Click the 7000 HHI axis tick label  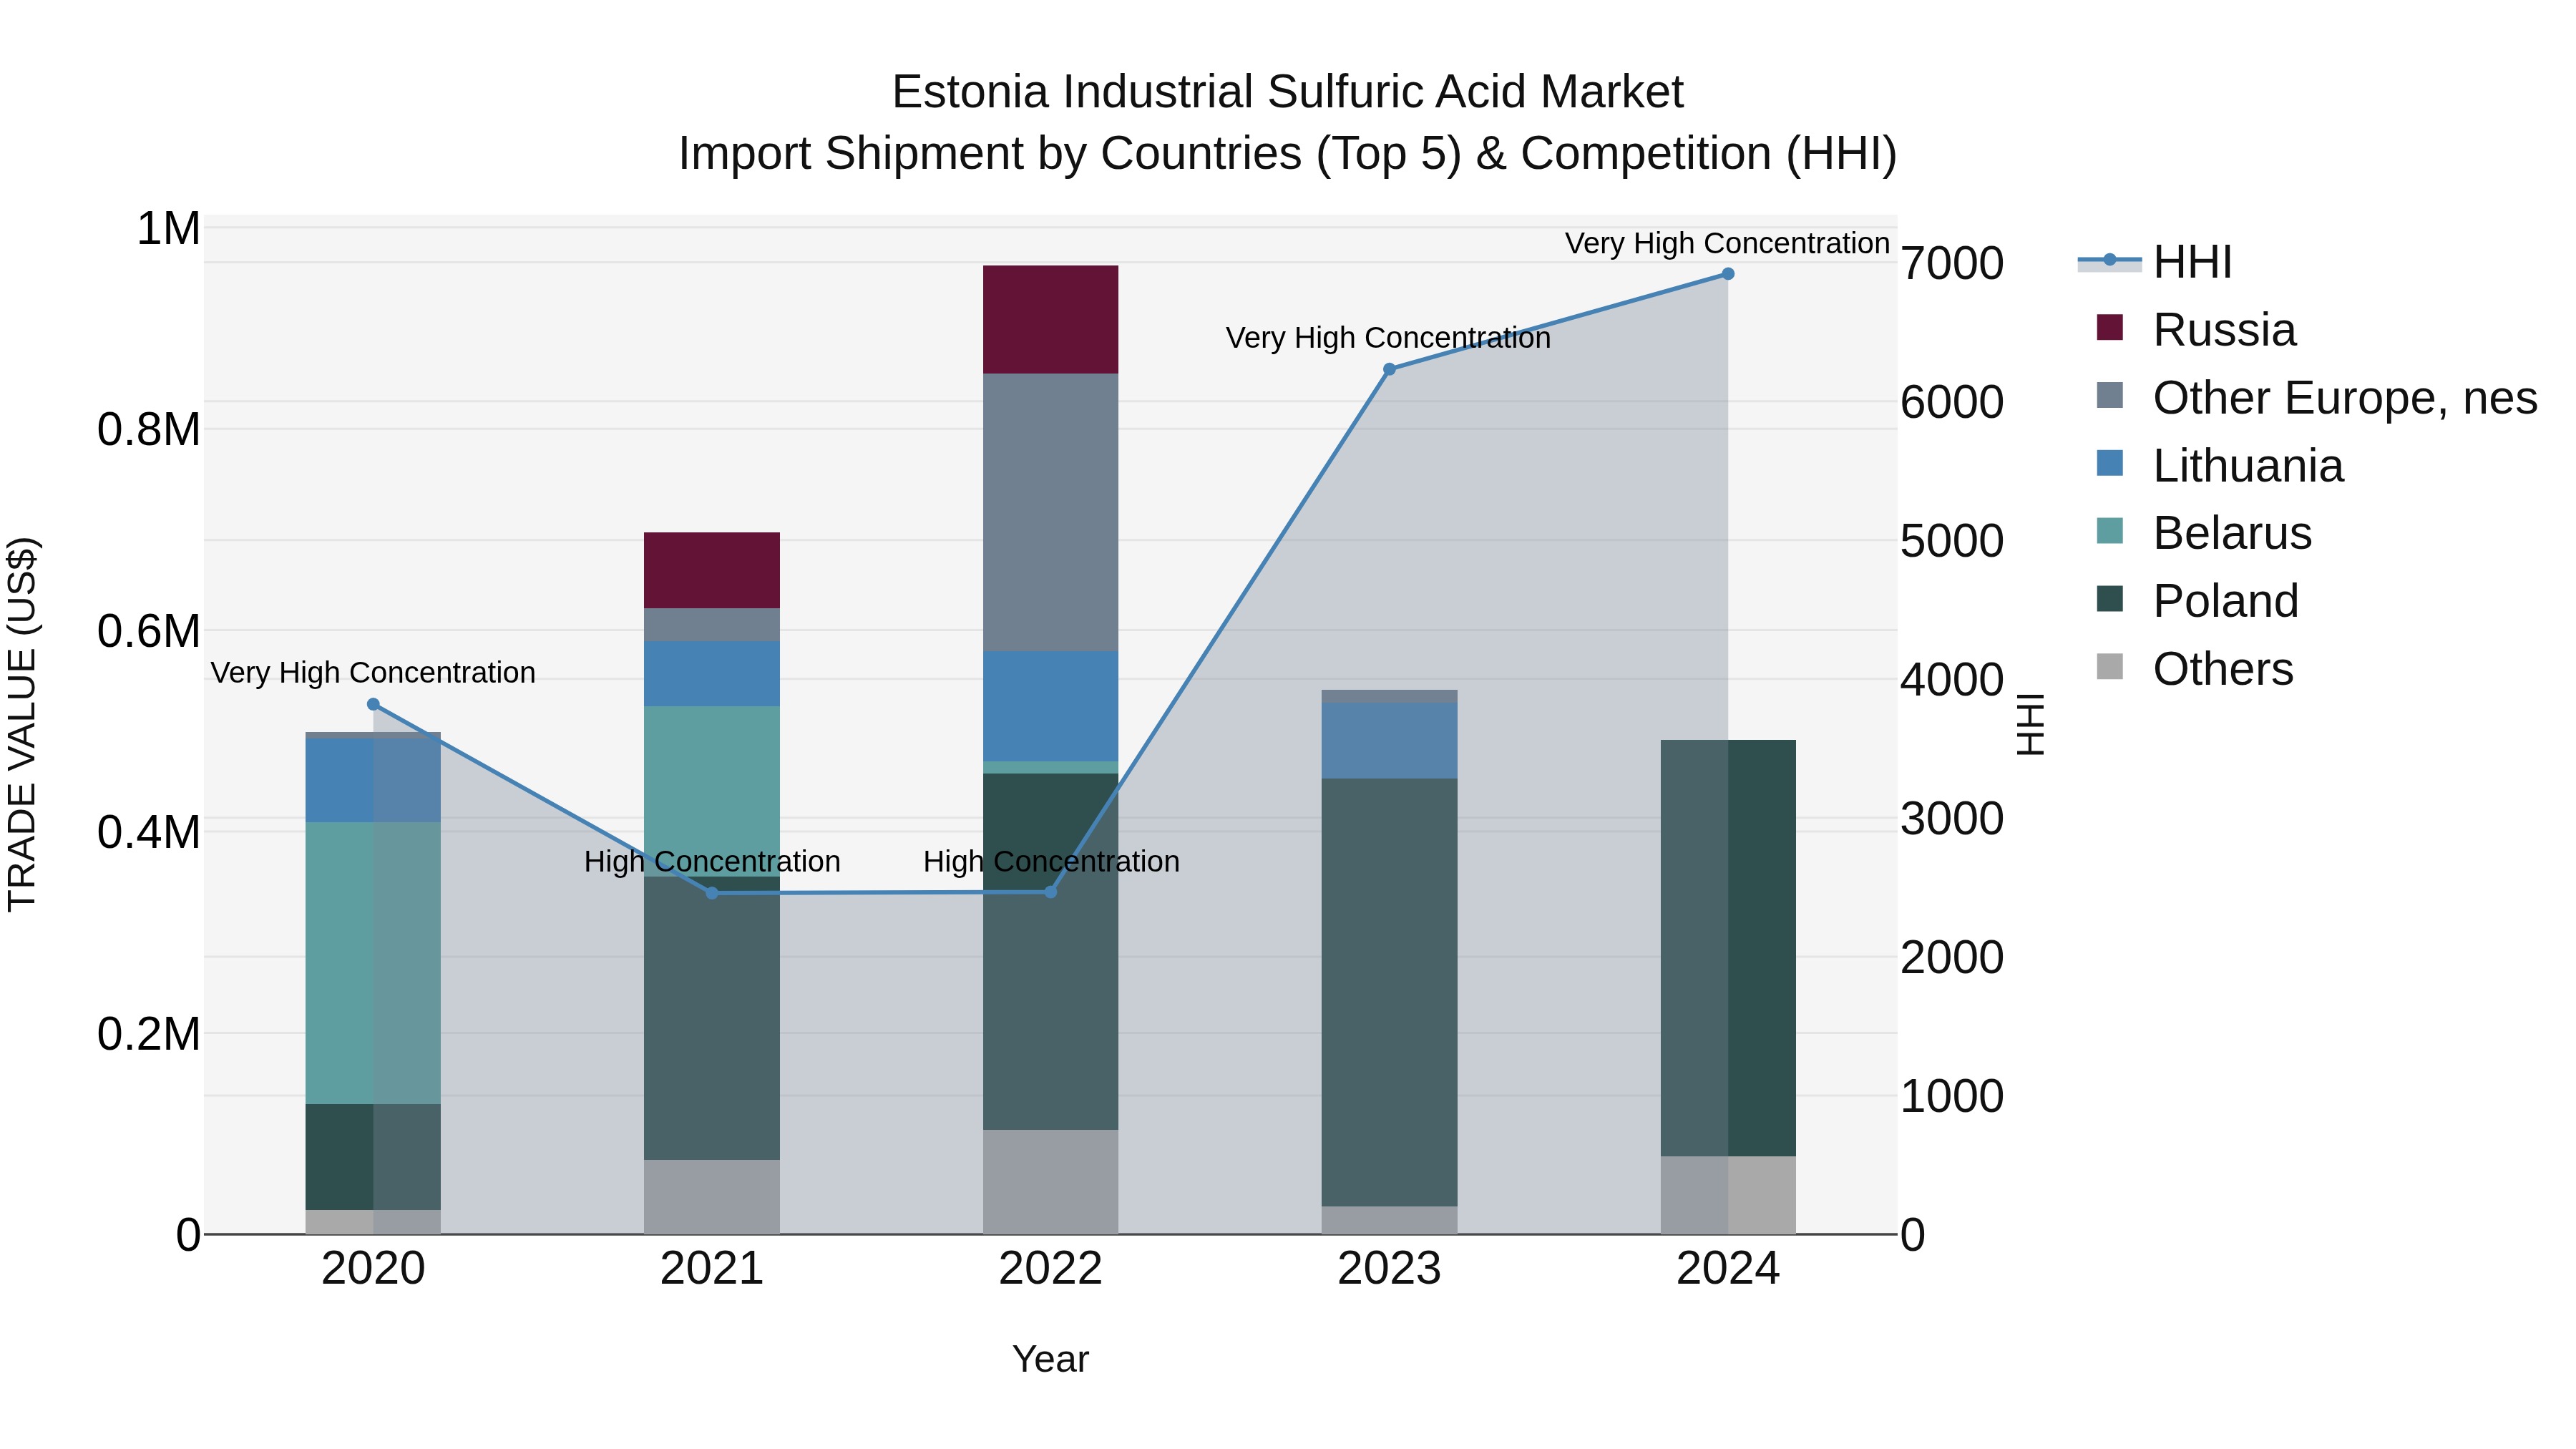[1952, 264]
